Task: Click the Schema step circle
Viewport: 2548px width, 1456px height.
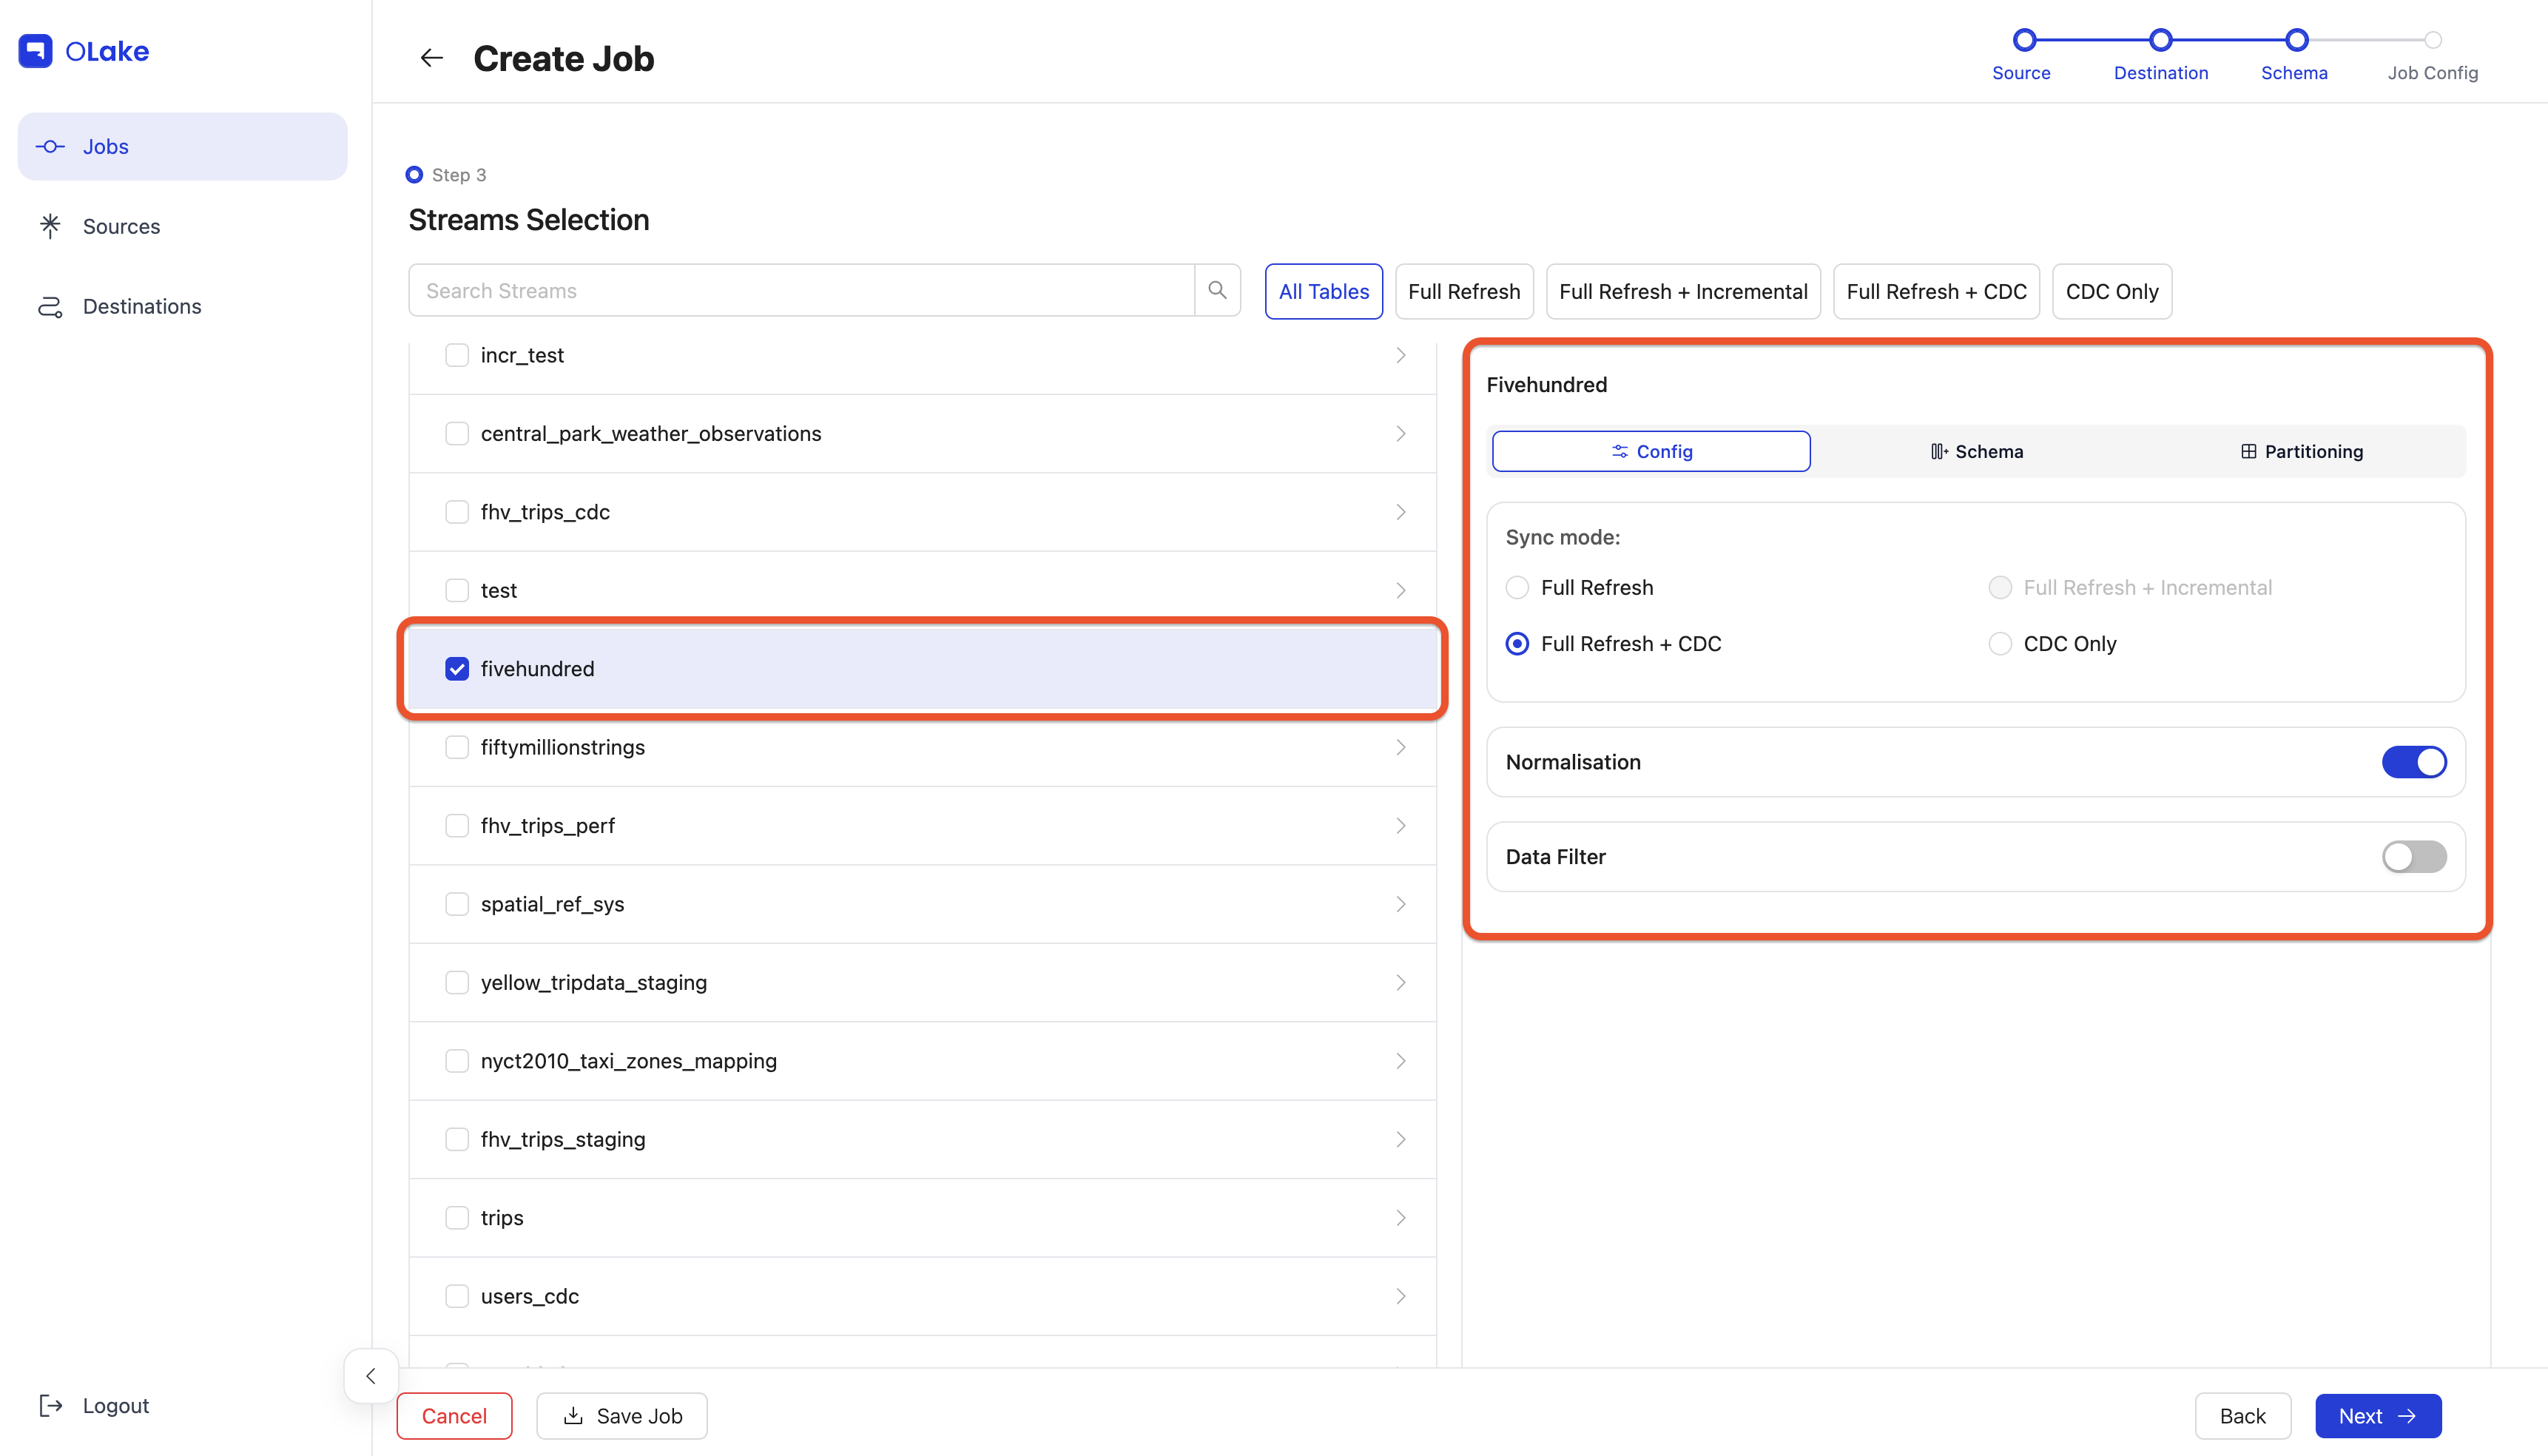Action: coord(2297,40)
